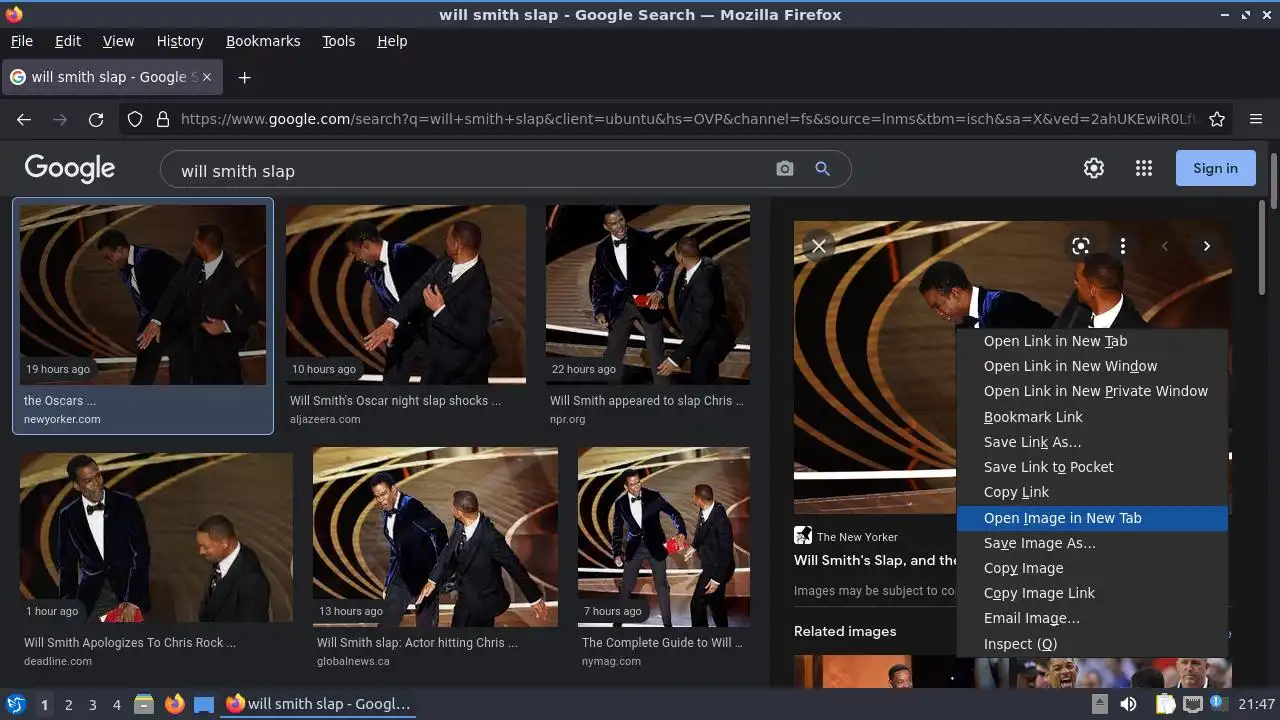1280x720 pixels.
Task: Click the Google logo
Action: click(x=70, y=168)
